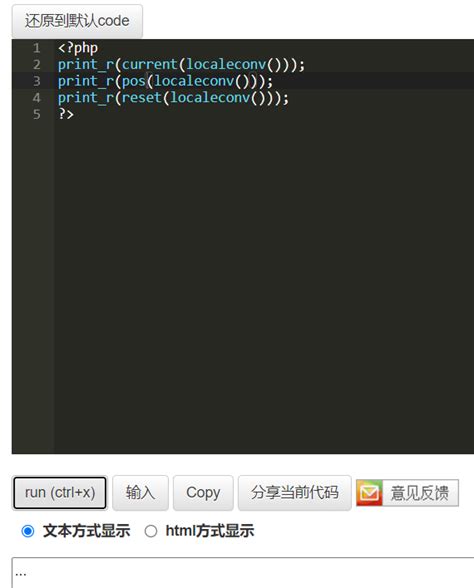
Task: Place cursor on the <?php opening tag
Action: pyautogui.click(x=78, y=48)
